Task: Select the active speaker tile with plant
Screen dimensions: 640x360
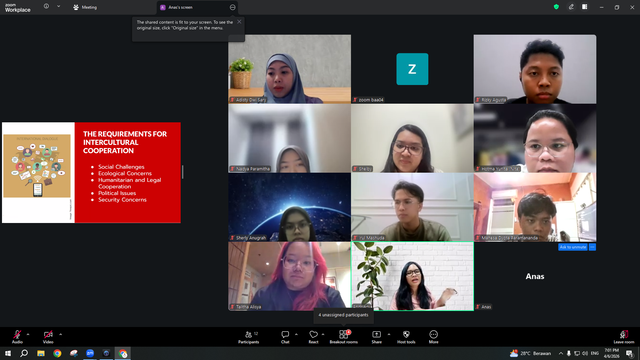Action: pos(412,276)
